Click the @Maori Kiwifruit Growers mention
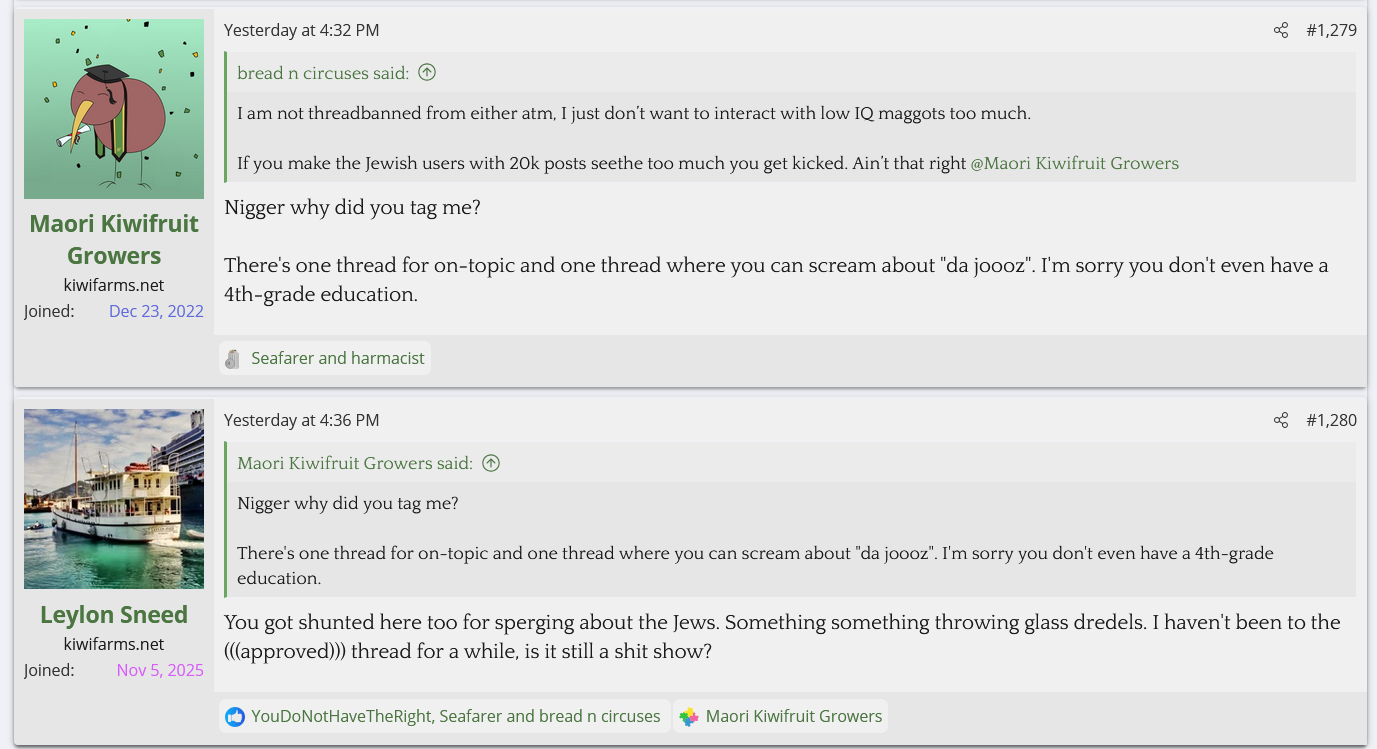 click(x=1074, y=163)
